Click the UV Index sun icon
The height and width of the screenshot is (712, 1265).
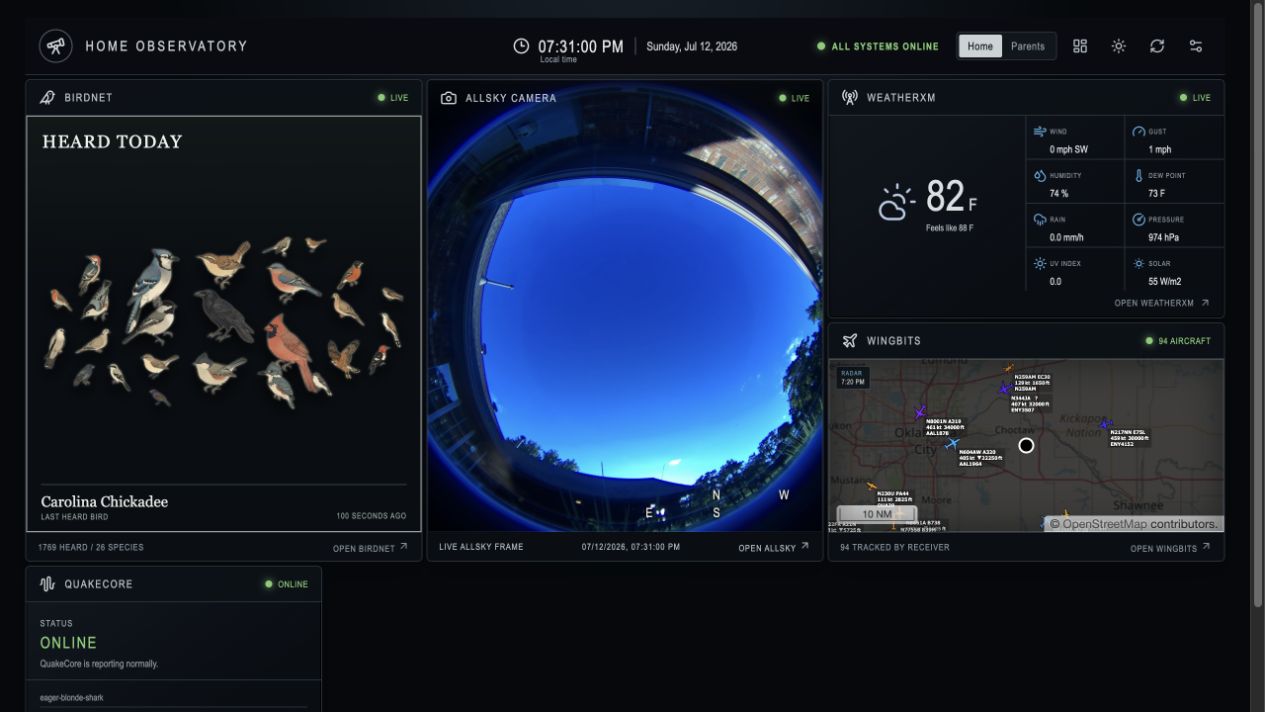(x=1040, y=263)
